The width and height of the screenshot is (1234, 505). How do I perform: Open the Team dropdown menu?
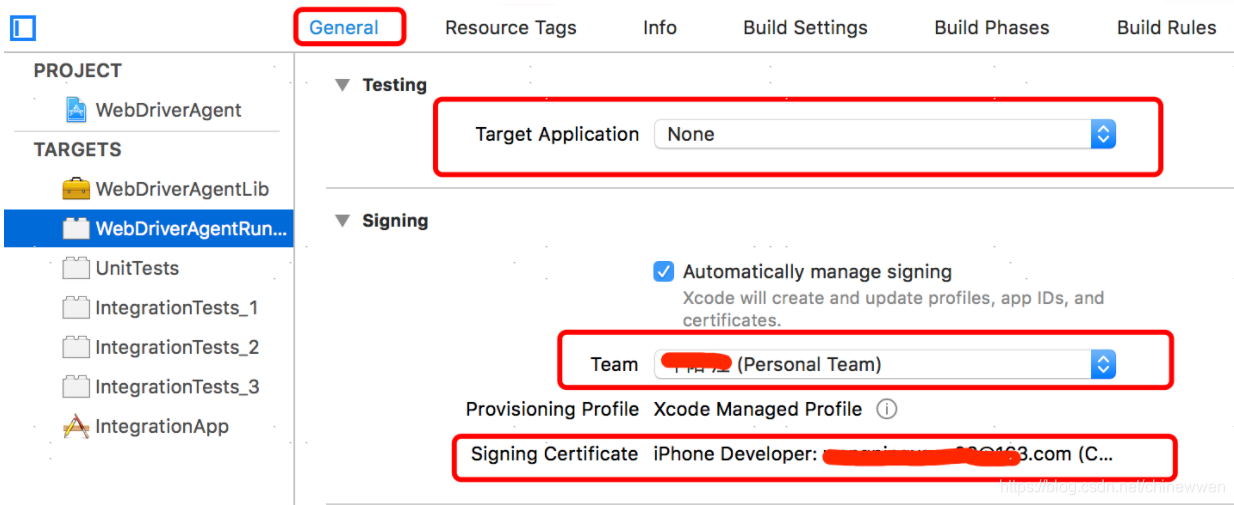[x=885, y=365]
